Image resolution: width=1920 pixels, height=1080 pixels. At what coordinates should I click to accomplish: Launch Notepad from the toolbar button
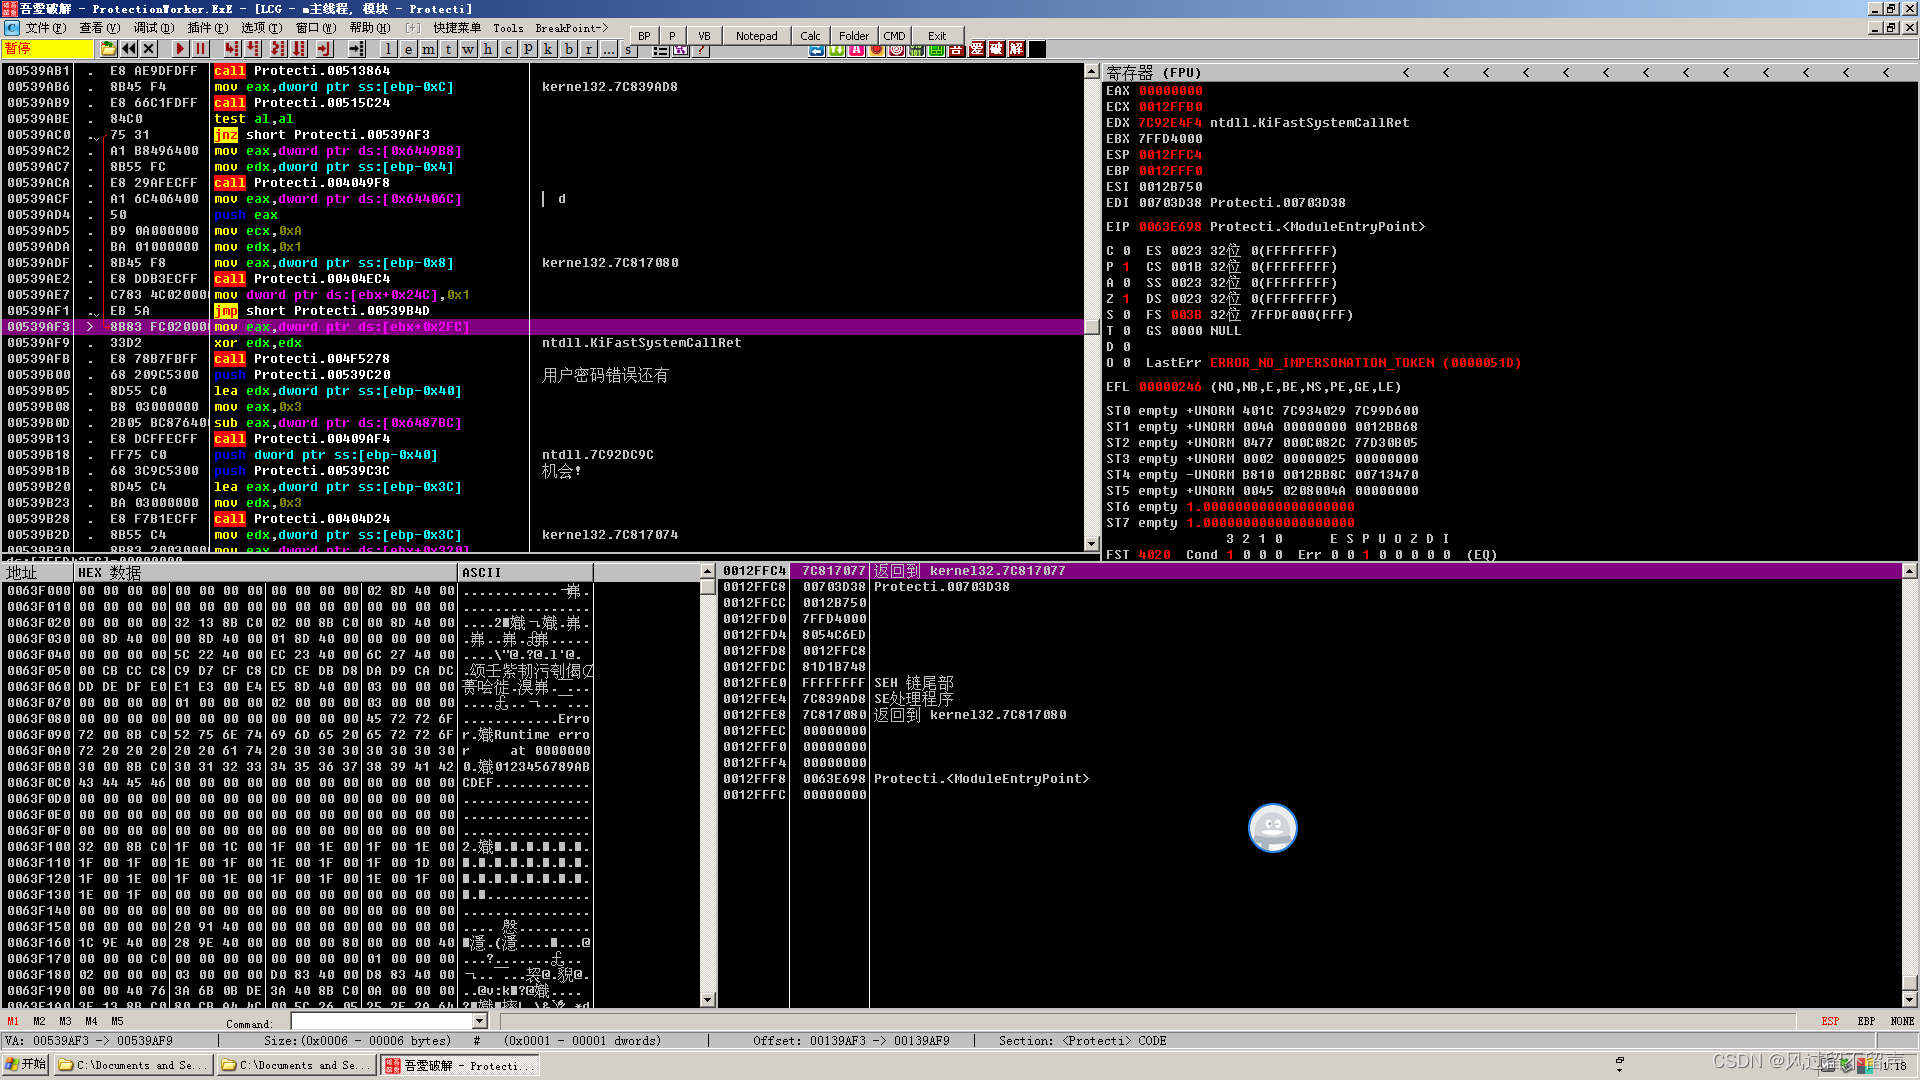coord(756,36)
